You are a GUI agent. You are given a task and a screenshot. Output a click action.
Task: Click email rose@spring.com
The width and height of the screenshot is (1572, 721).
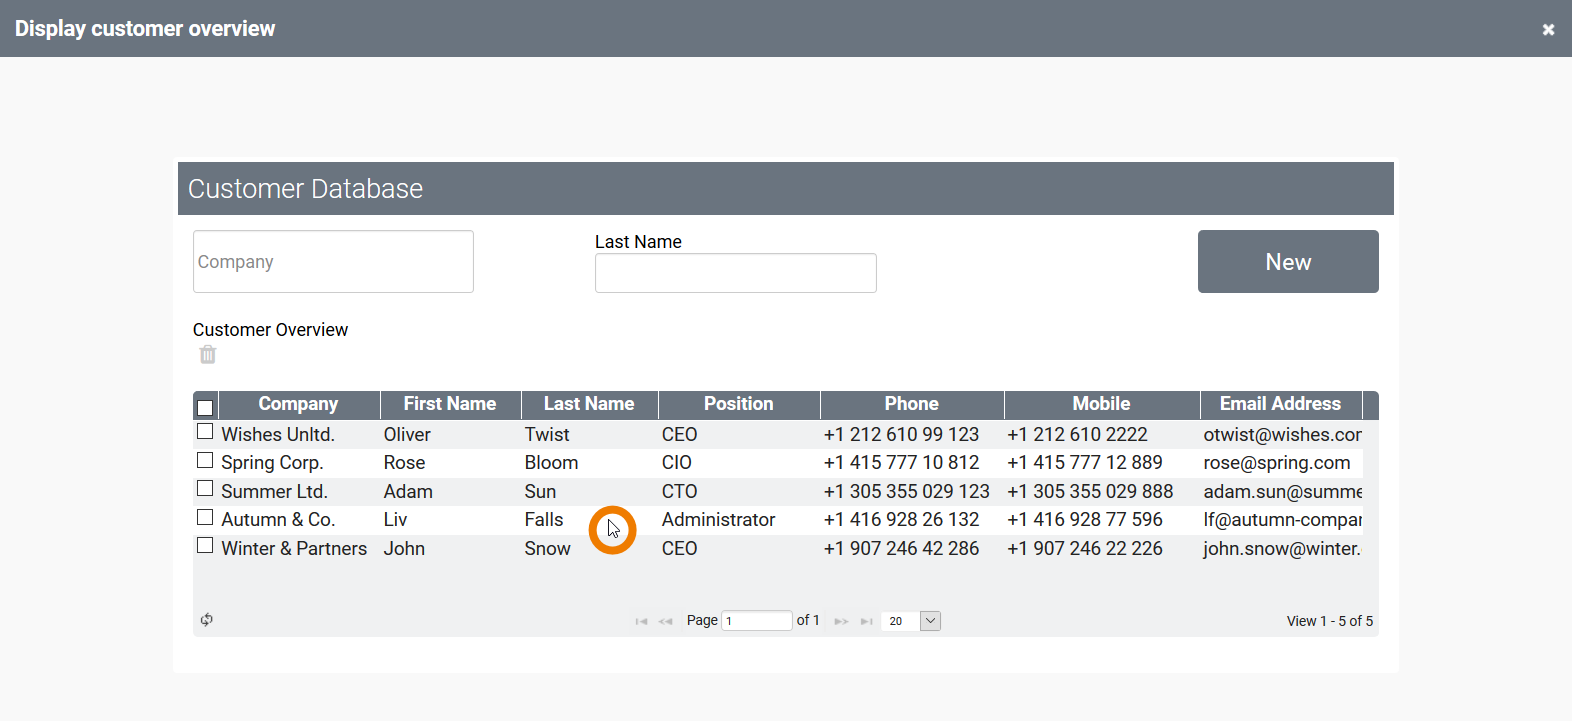click(1277, 463)
